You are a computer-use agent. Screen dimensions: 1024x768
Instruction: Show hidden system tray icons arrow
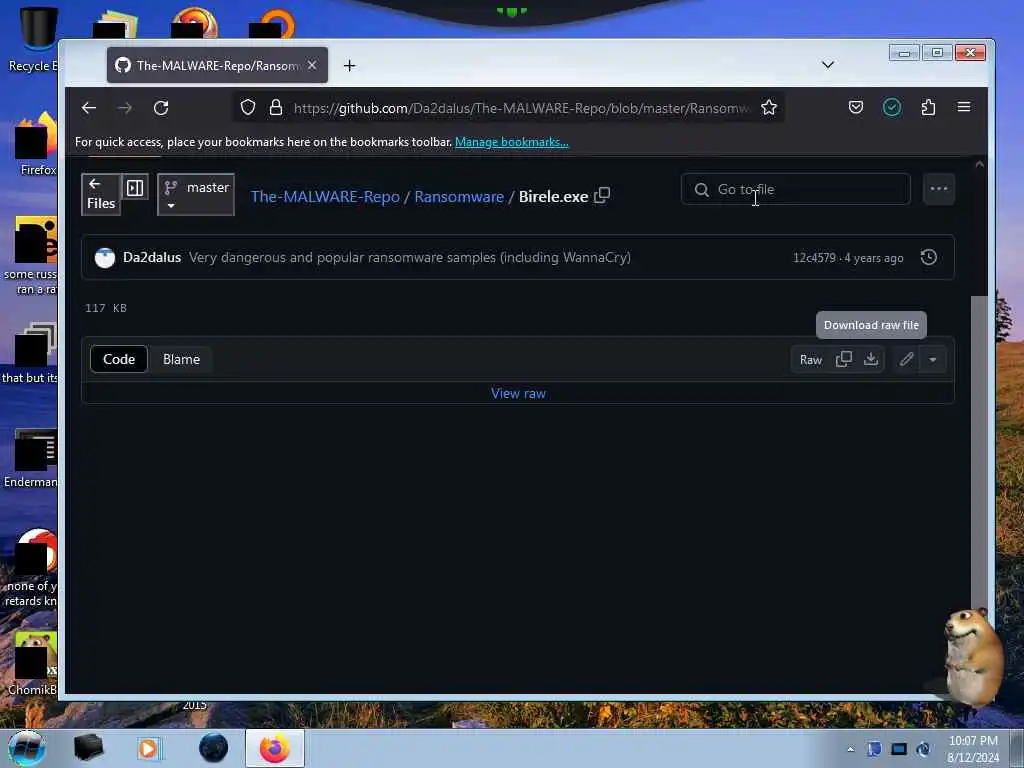point(850,749)
